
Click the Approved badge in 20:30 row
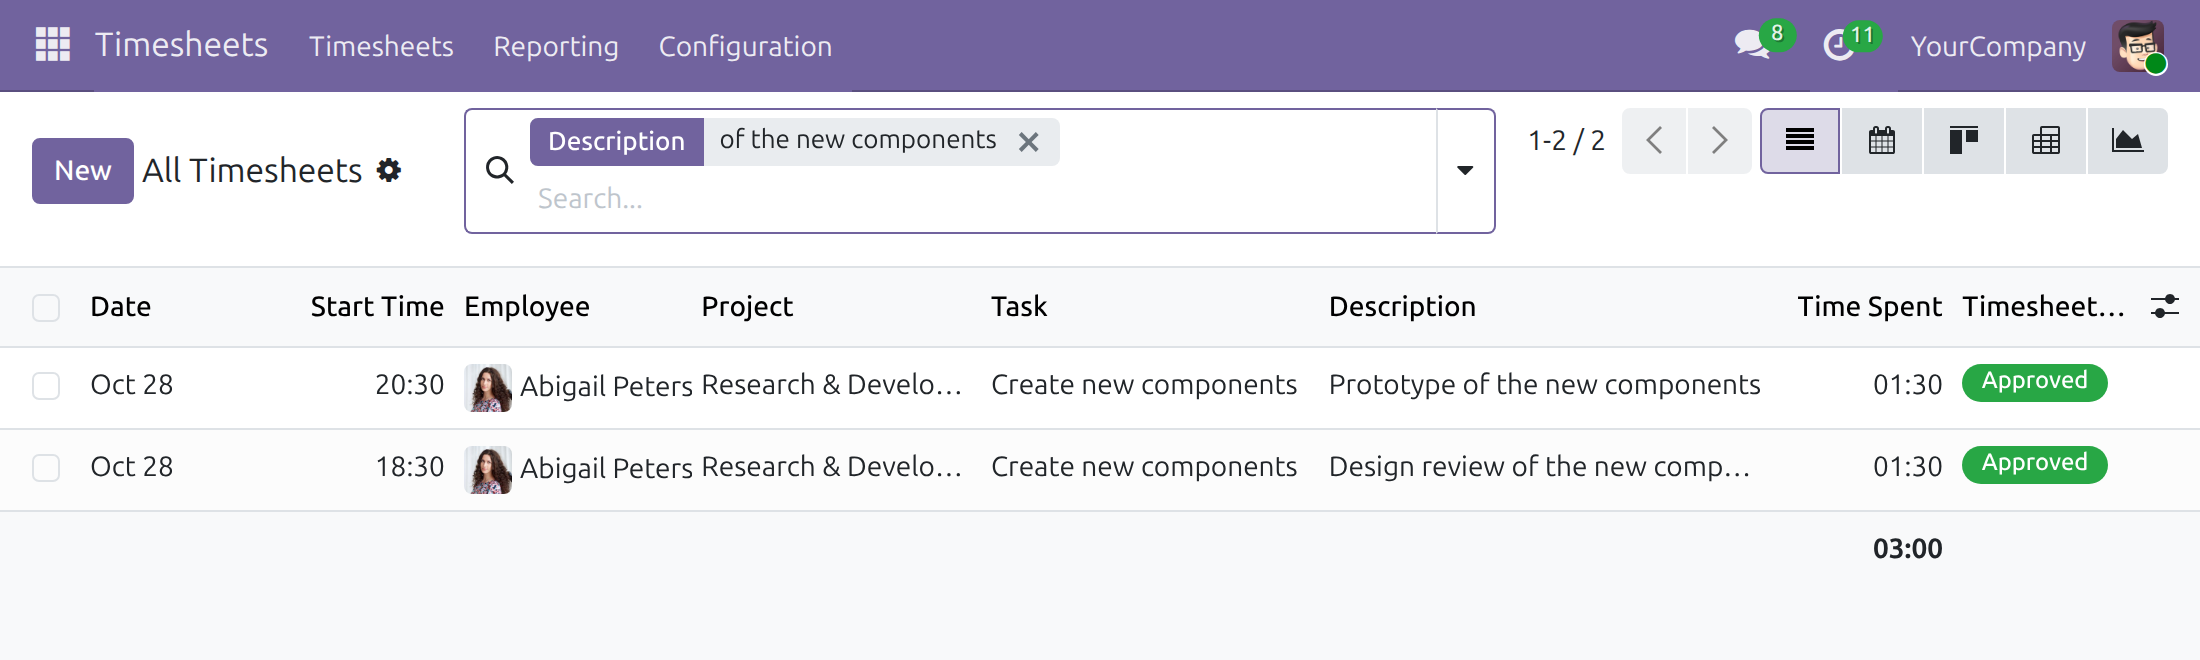tap(2034, 382)
